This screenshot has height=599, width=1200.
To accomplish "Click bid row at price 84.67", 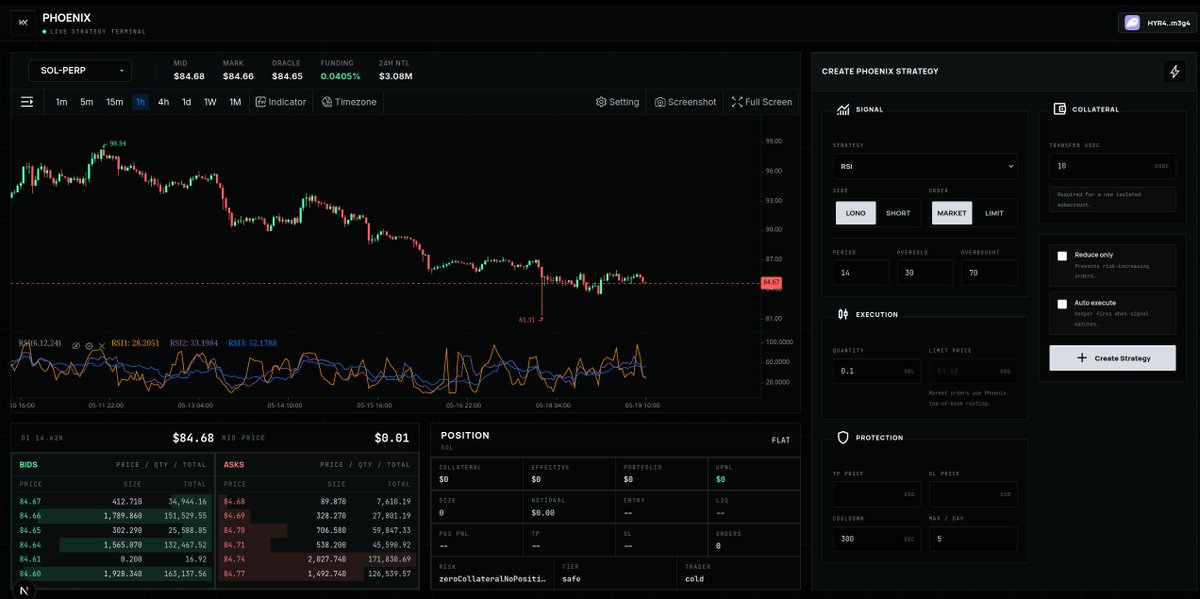I will coord(112,500).
